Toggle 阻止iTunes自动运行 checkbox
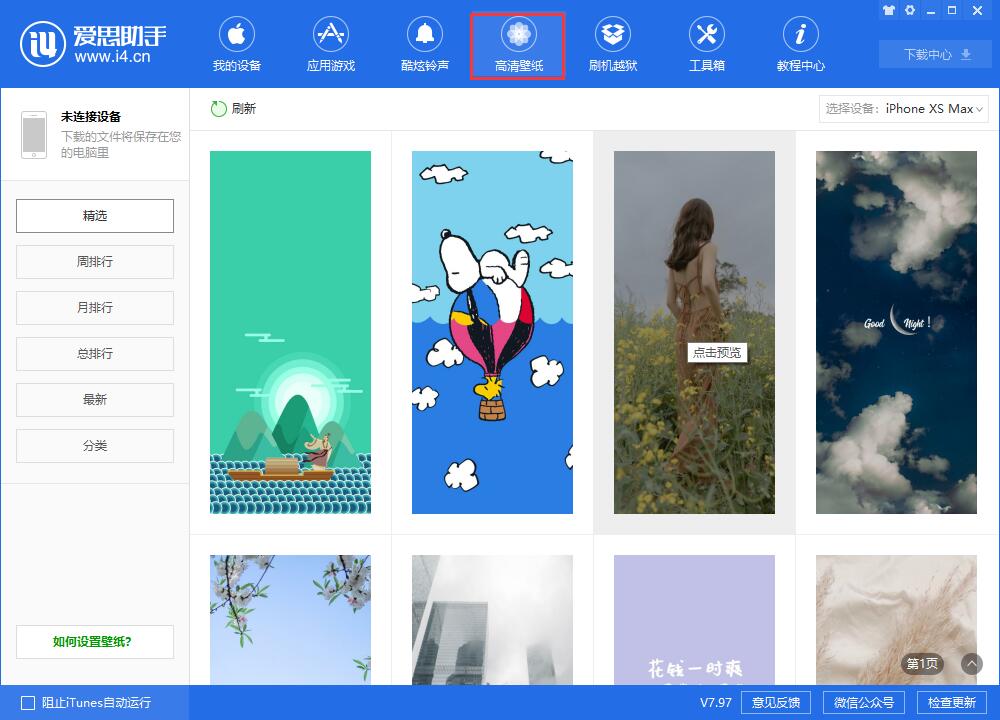 coord(28,703)
